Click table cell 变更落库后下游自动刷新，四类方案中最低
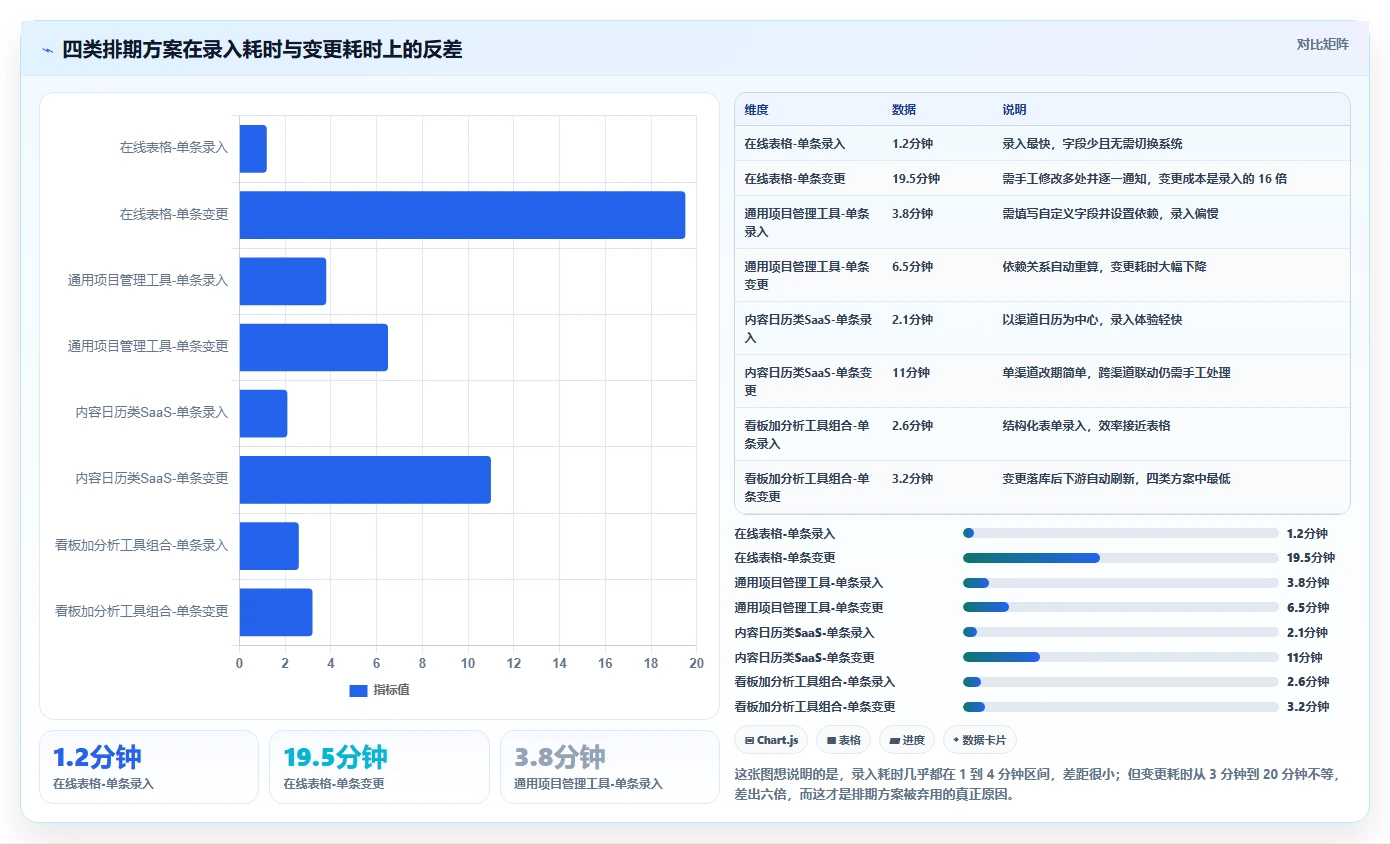This screenshot has width=1390, height=844. coord(1116,479)
